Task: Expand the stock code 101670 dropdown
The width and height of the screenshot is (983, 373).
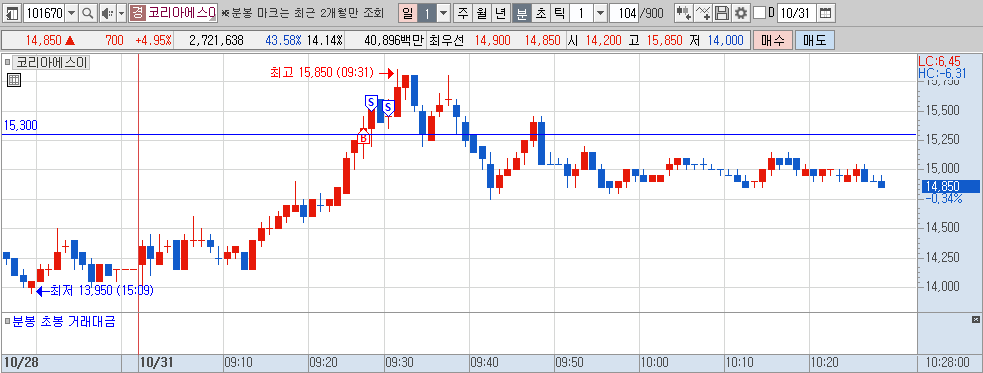Action: tap(71, 13)
